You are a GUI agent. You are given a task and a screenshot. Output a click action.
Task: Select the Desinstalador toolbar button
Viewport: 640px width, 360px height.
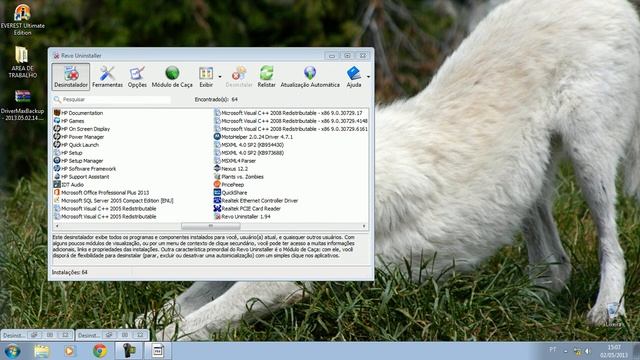pyautogui.click(x=71, y=76)
